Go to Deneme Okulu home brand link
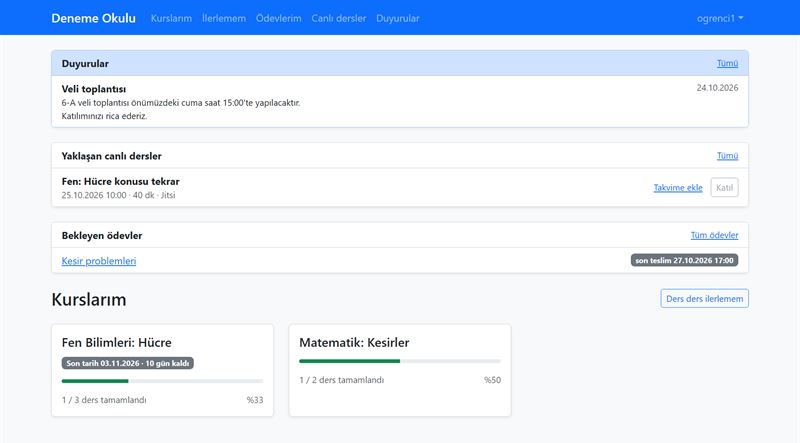800x443 pixels. [x=93, y=18]
